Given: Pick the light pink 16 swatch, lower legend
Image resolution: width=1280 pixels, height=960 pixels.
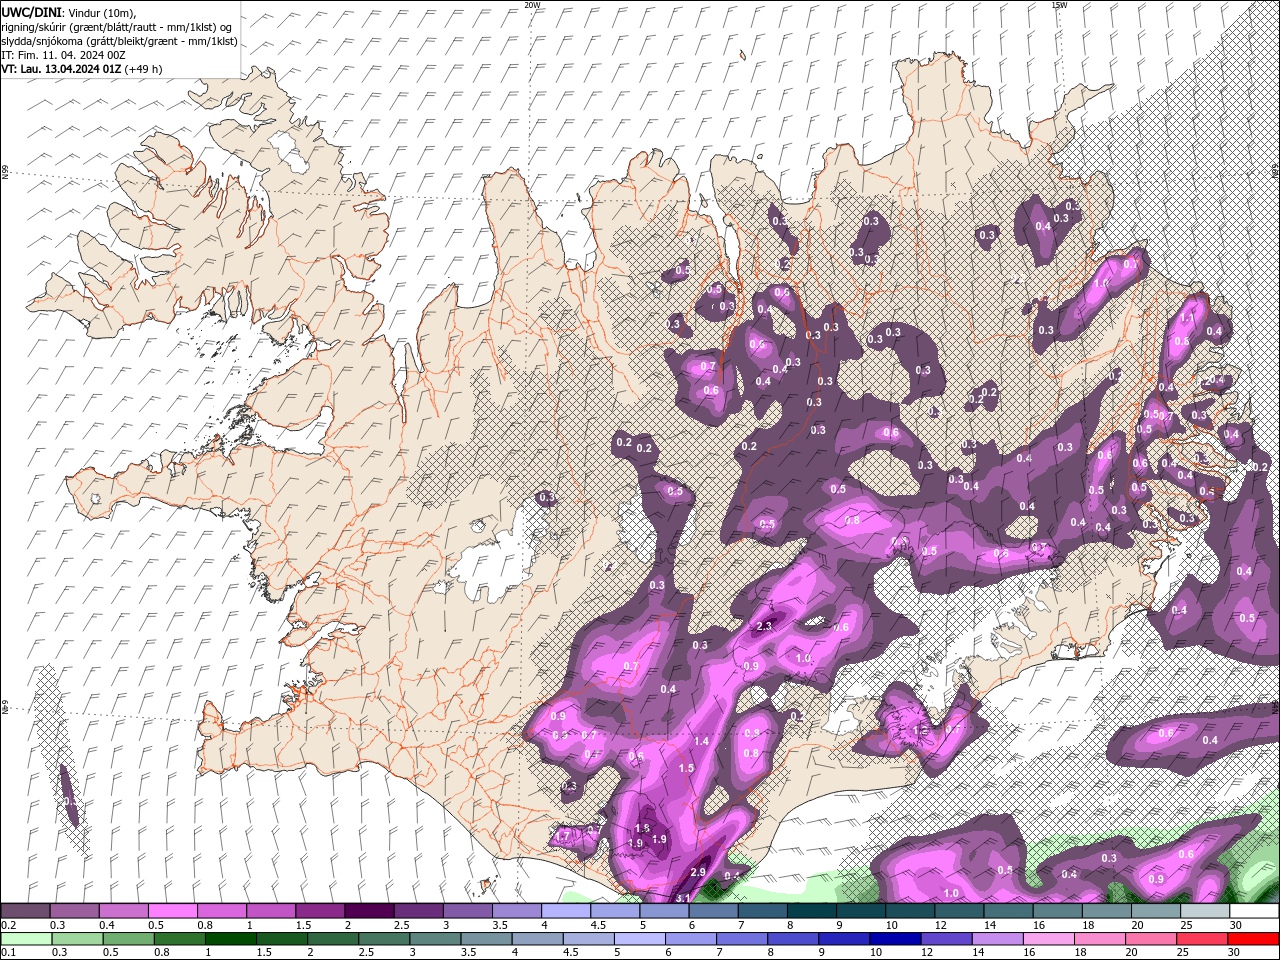Looking at the screenshot, I should (1050, 939).
